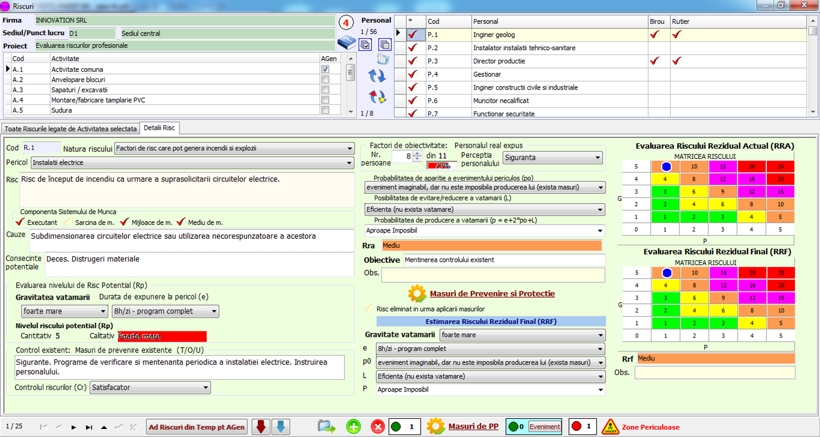820x437 pixels.
Task: Open the RRF p0 dropdown
Action: tap(491, 362)
